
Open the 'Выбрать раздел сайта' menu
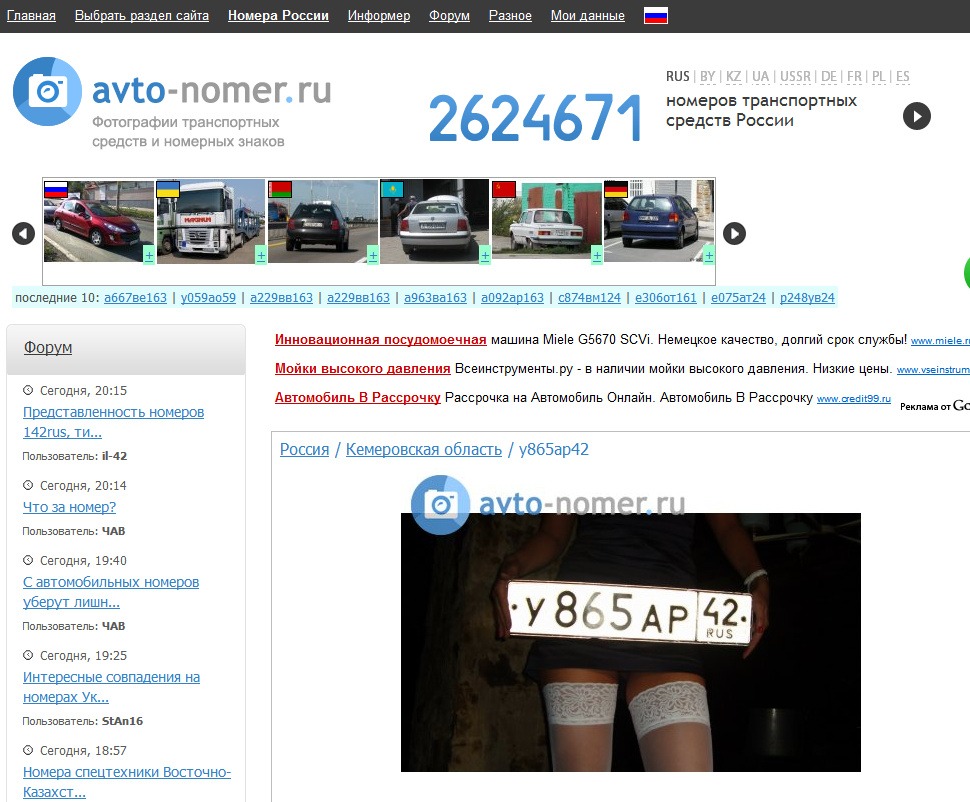(142, 15)
